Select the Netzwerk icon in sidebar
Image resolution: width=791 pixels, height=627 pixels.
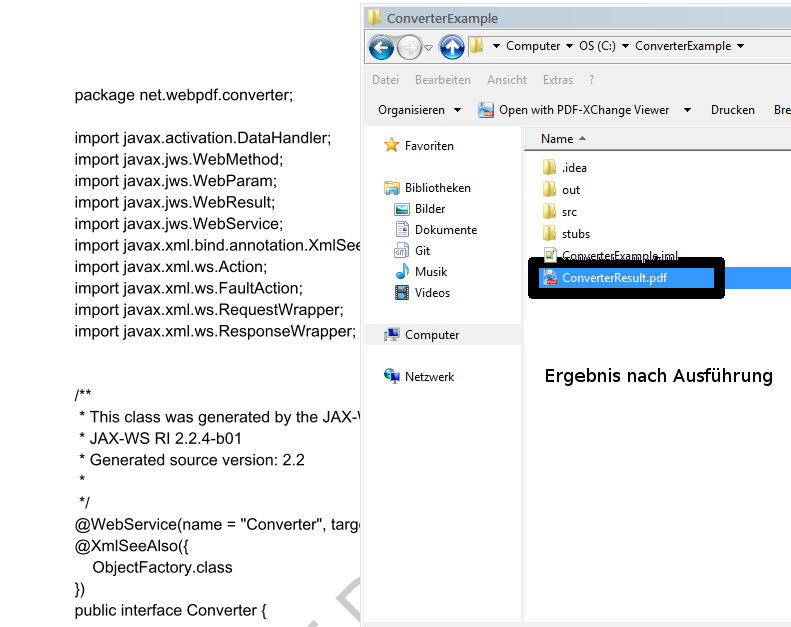click(x=392, y=377)
